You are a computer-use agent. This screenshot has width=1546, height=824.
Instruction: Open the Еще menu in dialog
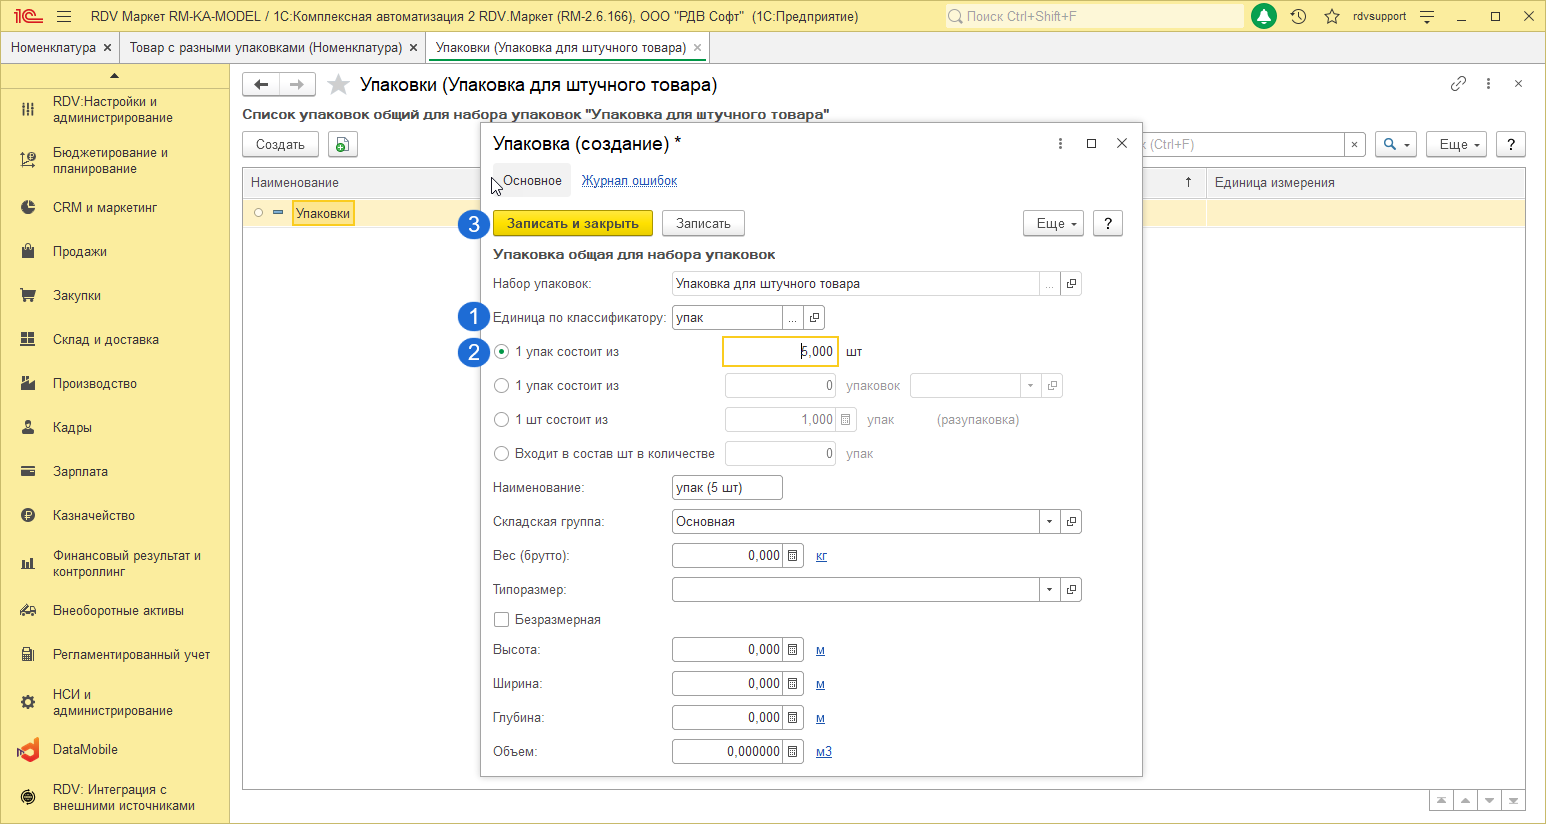coord(1053,224)
